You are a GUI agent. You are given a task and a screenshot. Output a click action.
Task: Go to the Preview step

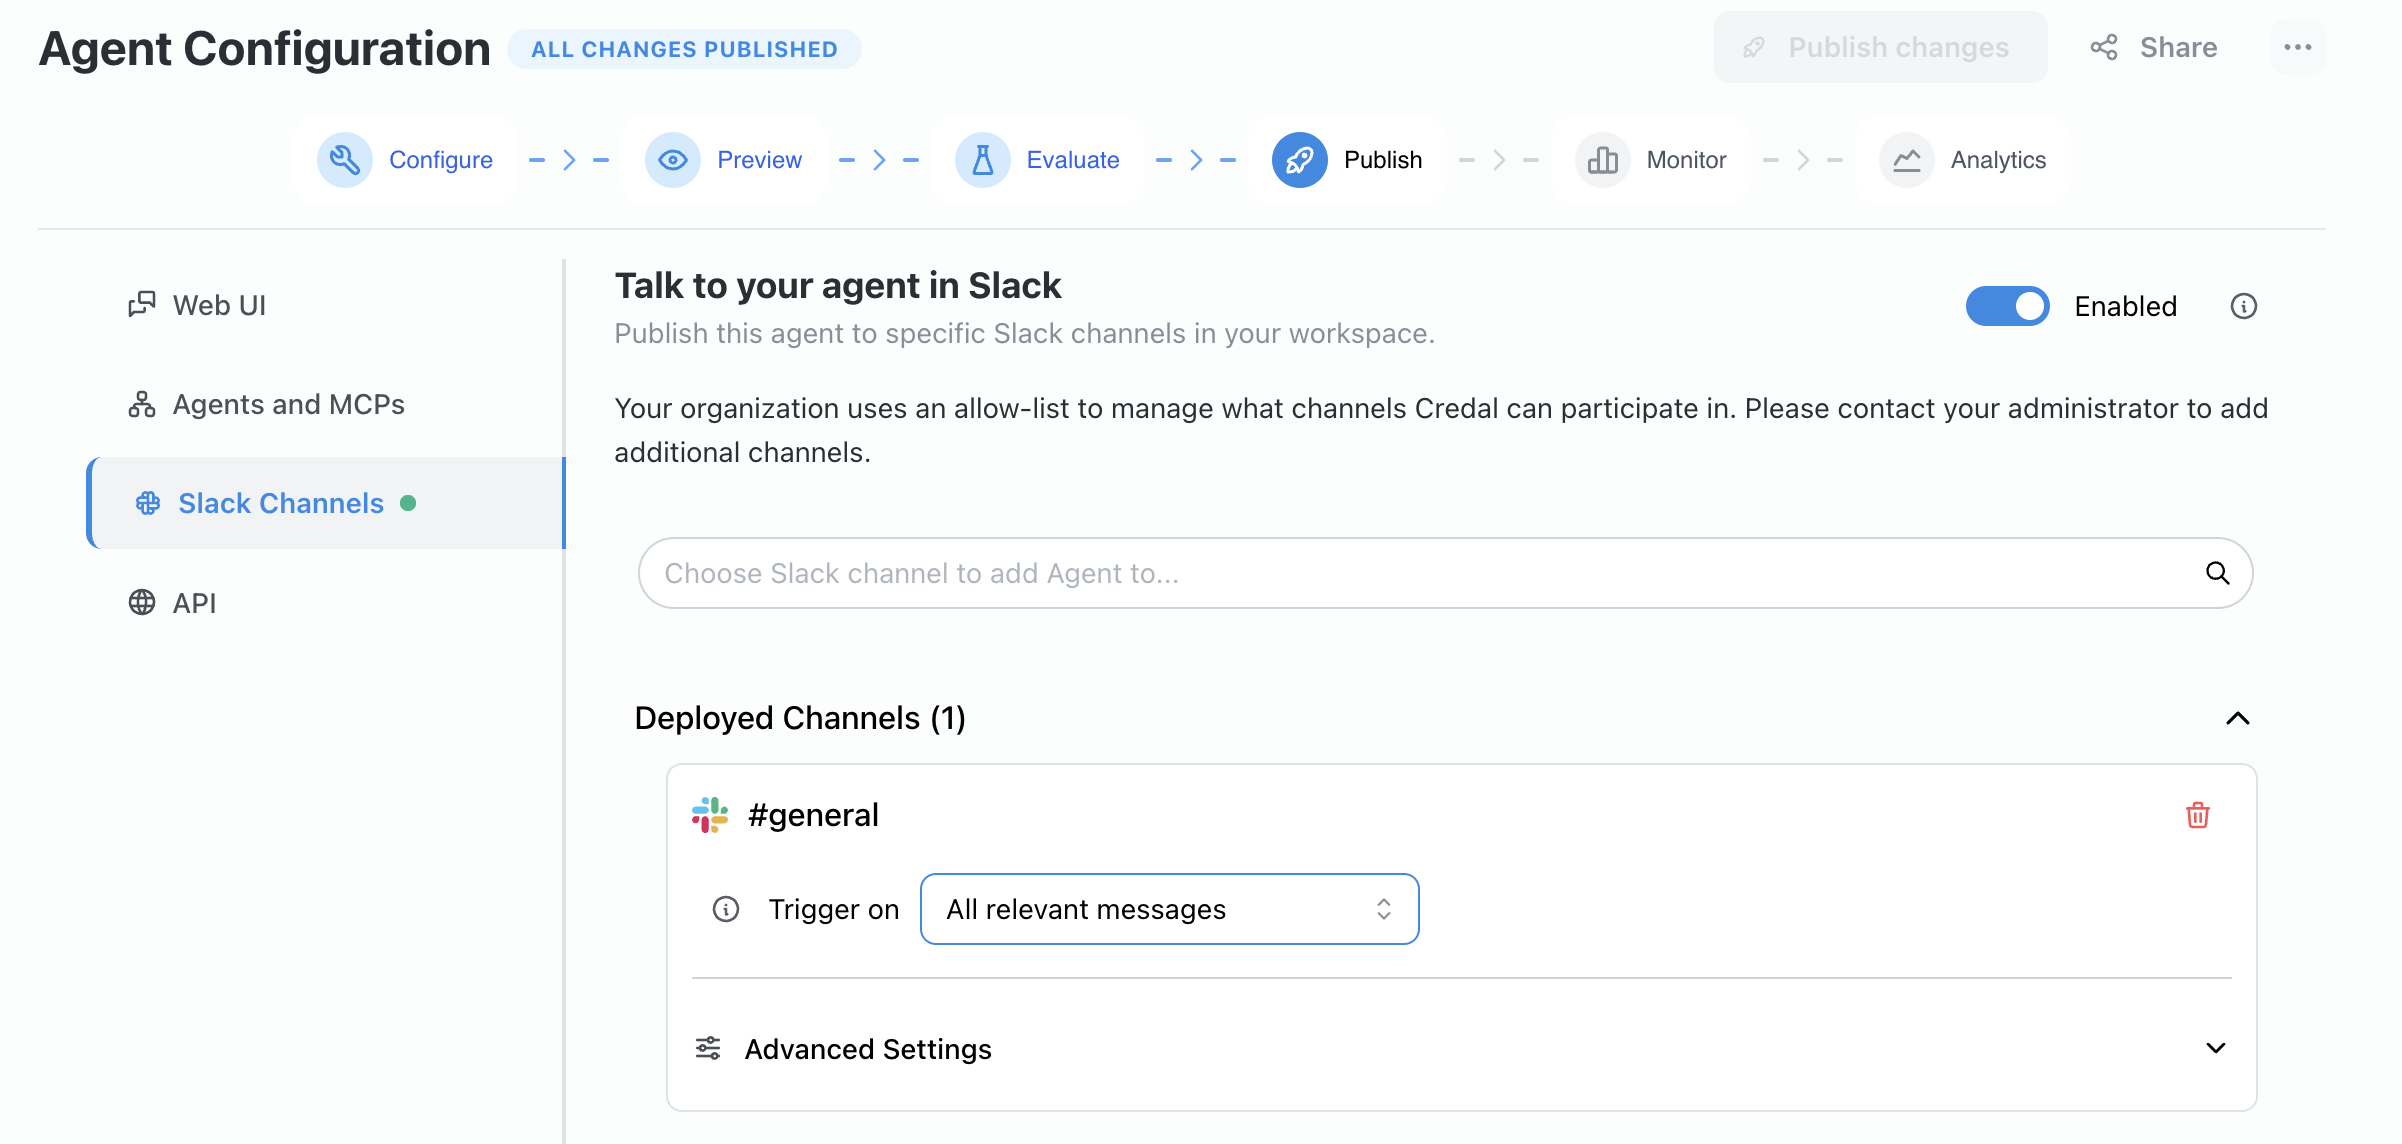tap(724, 160)
